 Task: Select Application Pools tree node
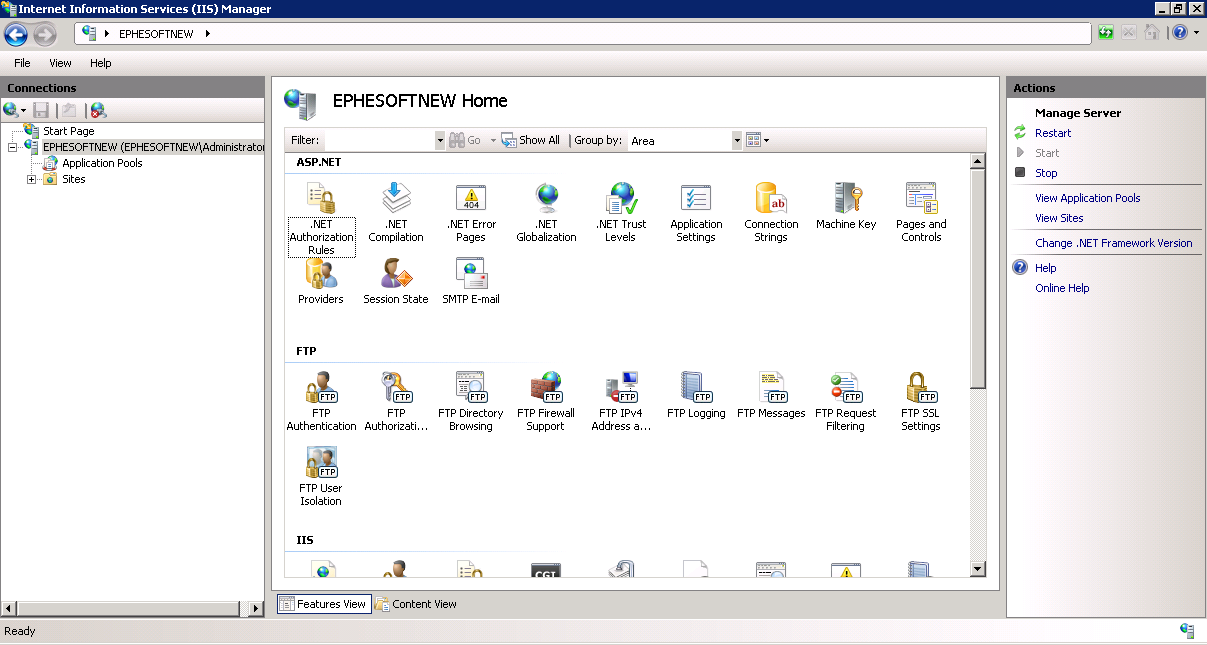click(102, 163)
